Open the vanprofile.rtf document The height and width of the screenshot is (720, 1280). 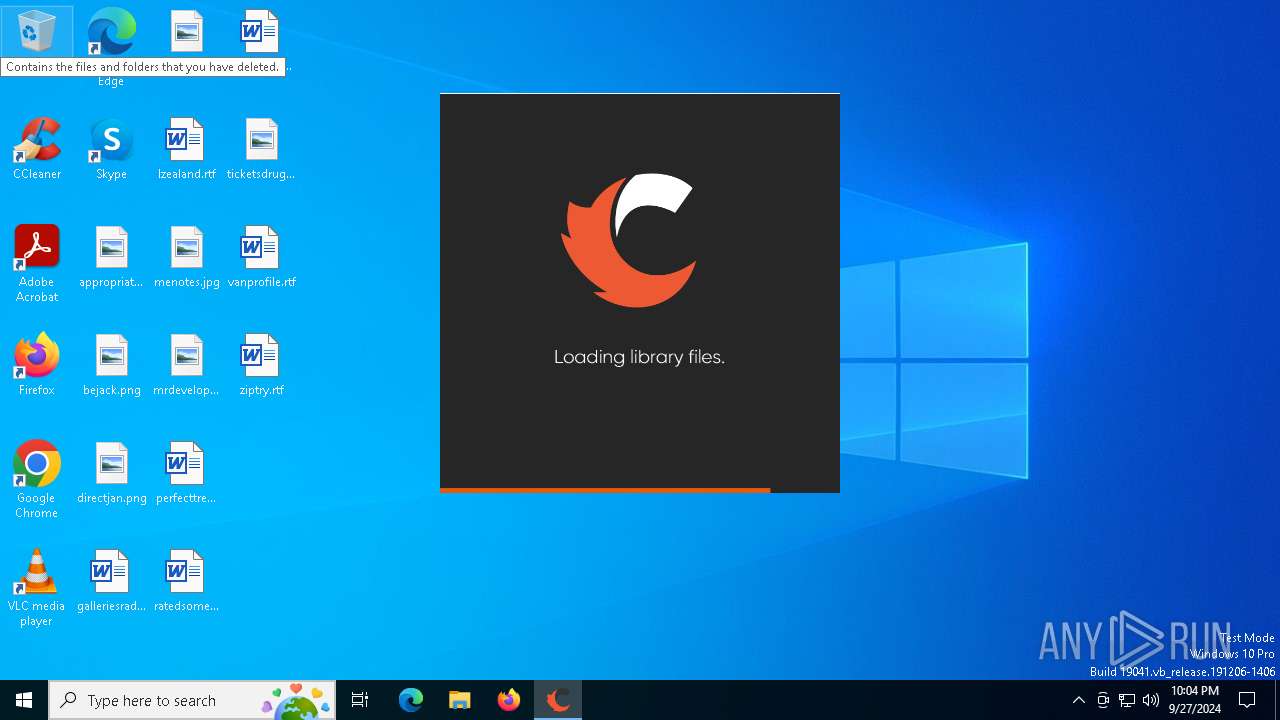point(261,257)
